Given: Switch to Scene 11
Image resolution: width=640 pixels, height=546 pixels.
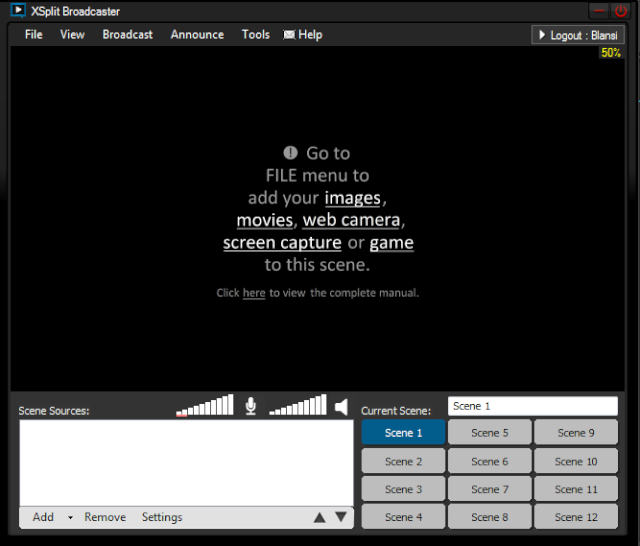Looking at the screenshot, I should coord(576,489).
